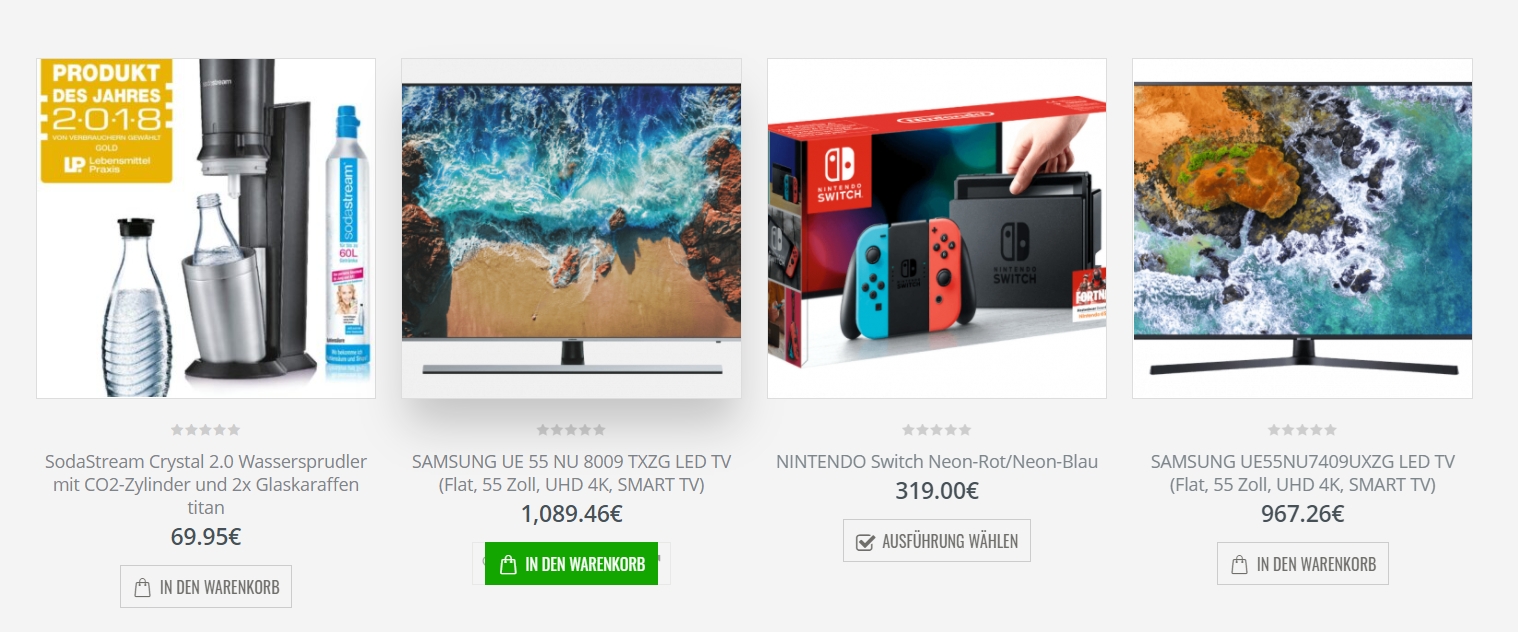Add Samsung UE55NU7409UXZG TV to Warenkorb
This screenshot has width=1518, height=632.
(x=1302, y=564)
